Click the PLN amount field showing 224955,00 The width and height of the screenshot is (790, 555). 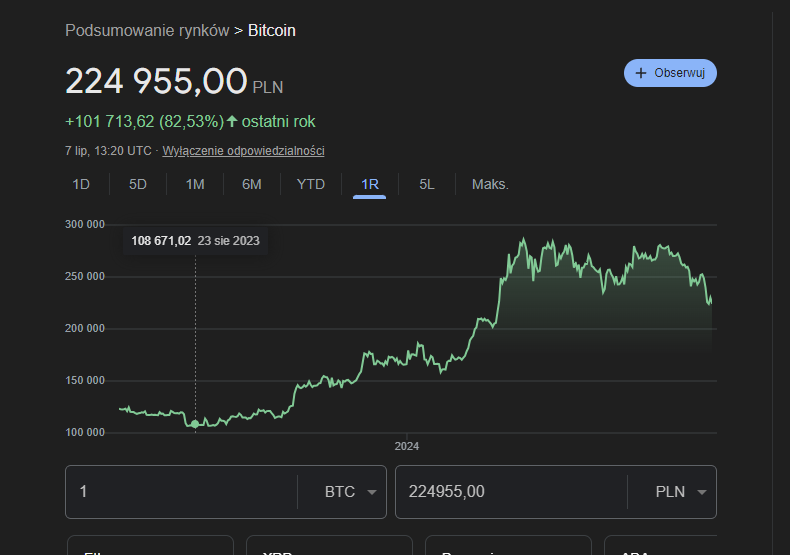click(x=511, y=492)
